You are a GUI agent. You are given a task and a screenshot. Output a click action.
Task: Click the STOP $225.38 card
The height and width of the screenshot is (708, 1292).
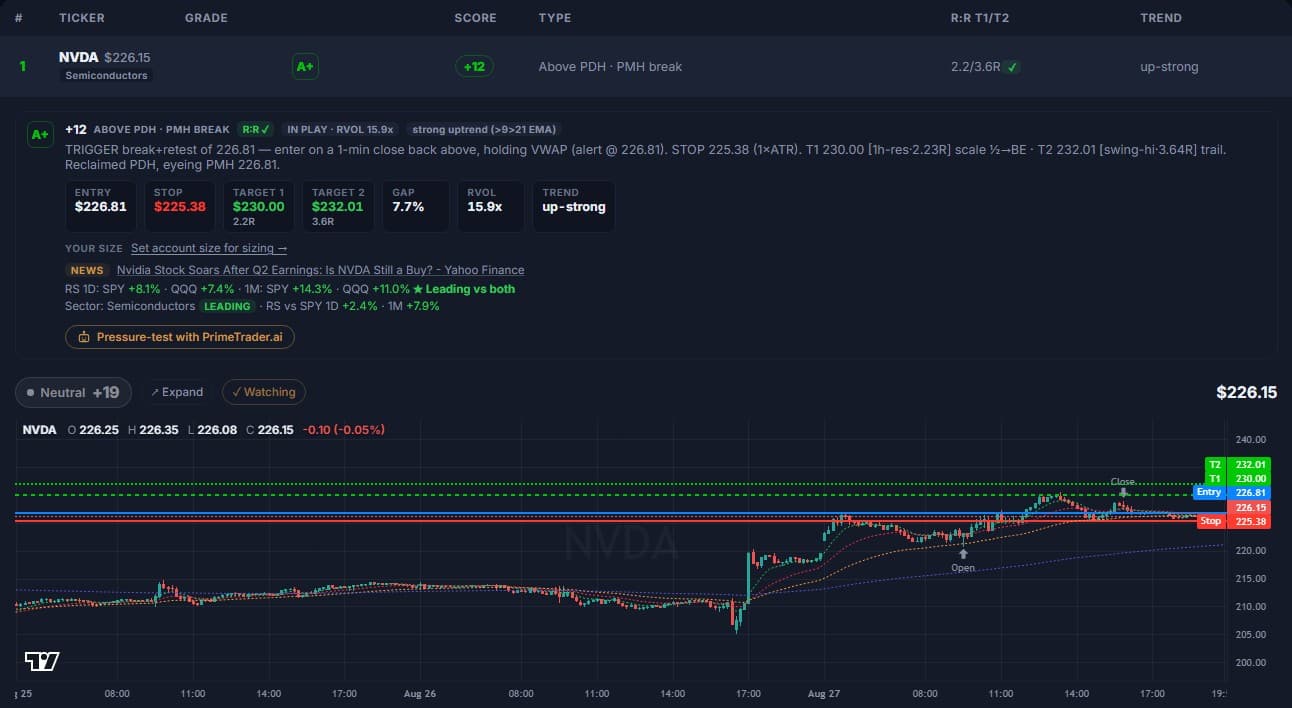point(180,206)
